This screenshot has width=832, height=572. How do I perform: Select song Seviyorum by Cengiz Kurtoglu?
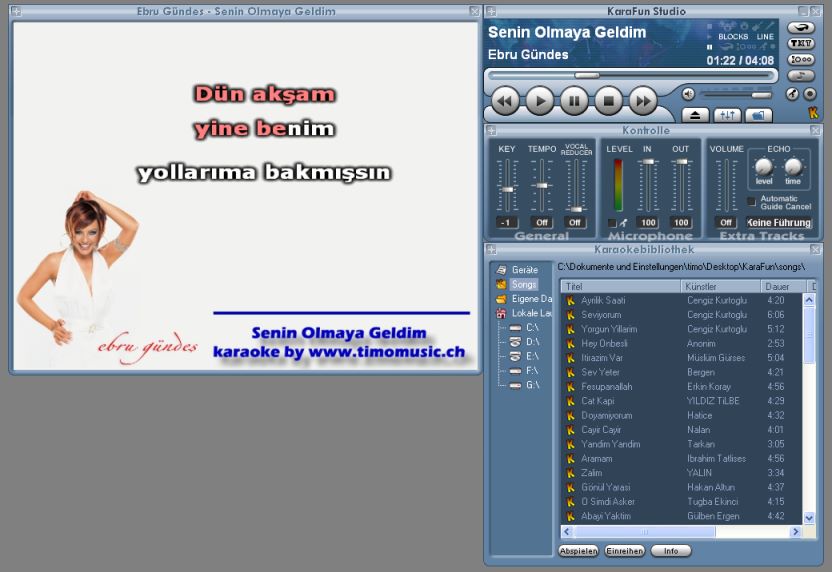pos(682,315)
